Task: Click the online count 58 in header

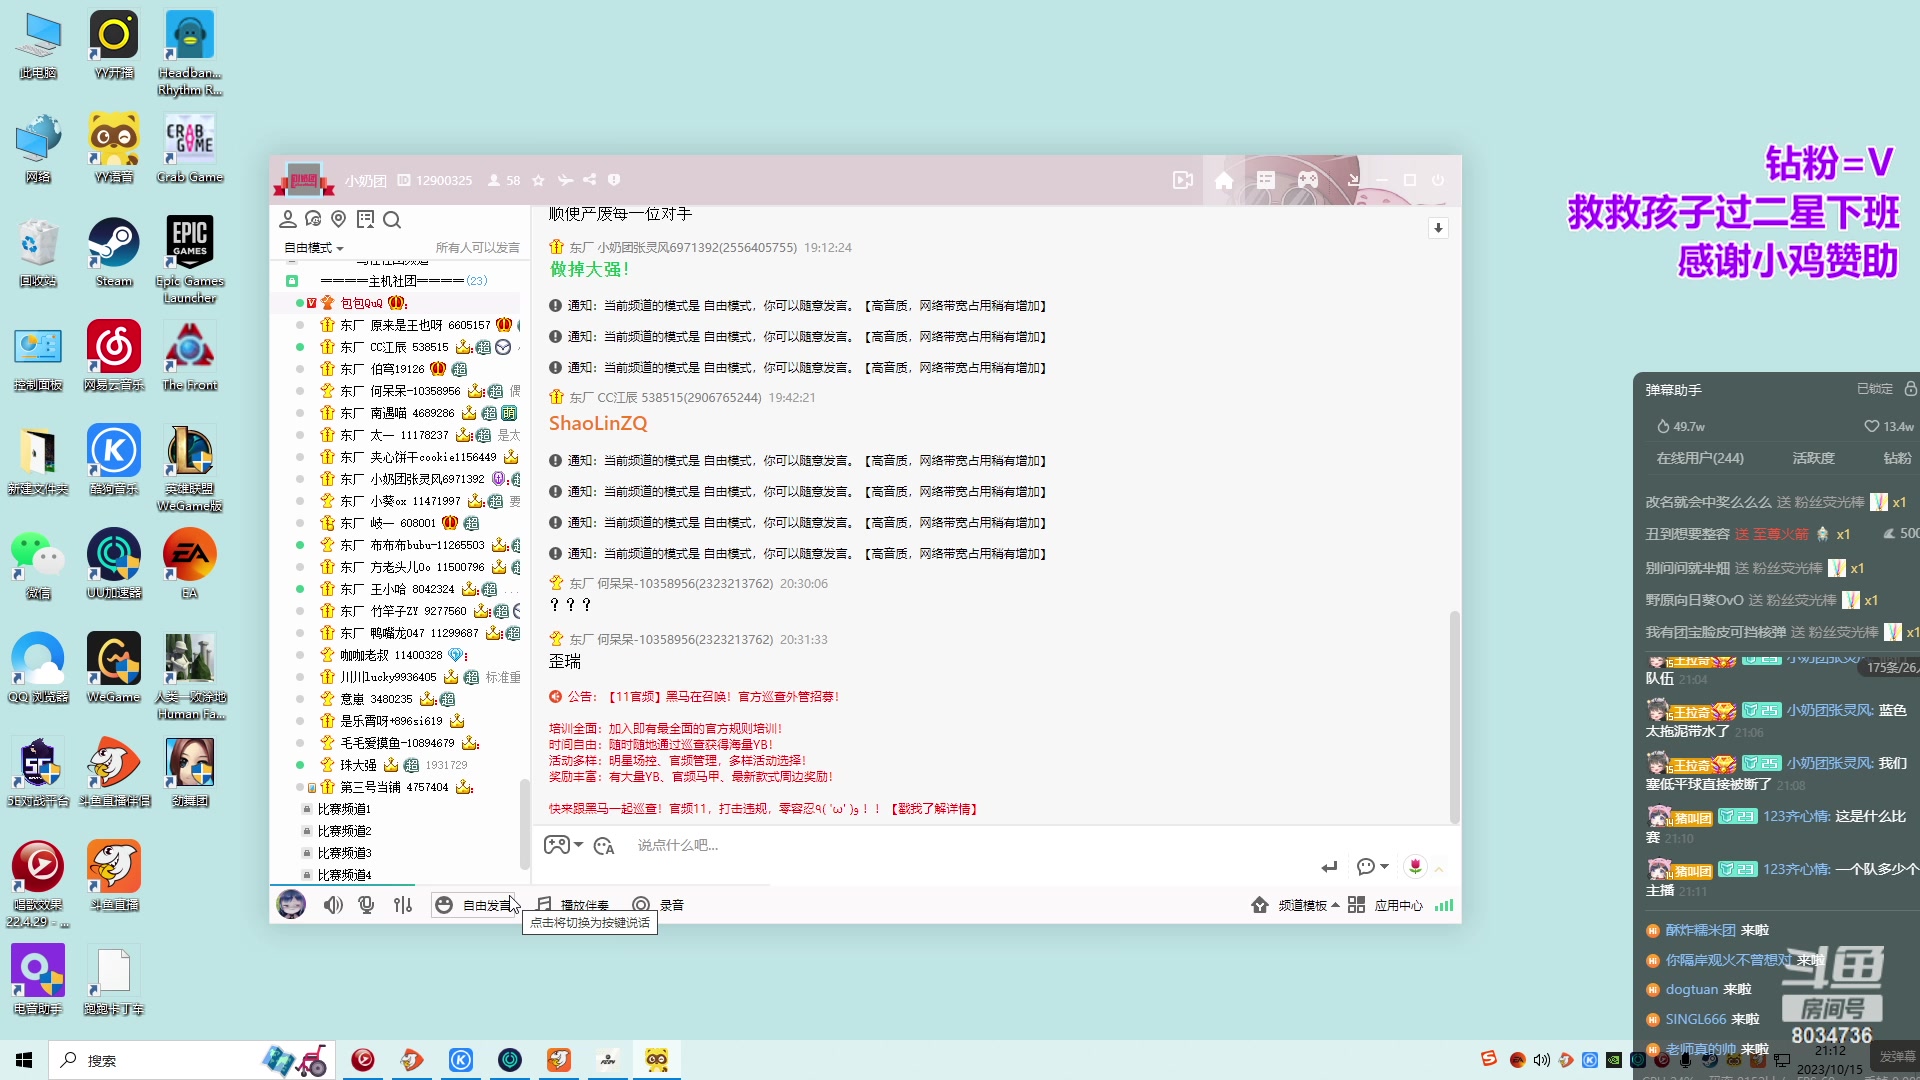Action: pos(504,181)
